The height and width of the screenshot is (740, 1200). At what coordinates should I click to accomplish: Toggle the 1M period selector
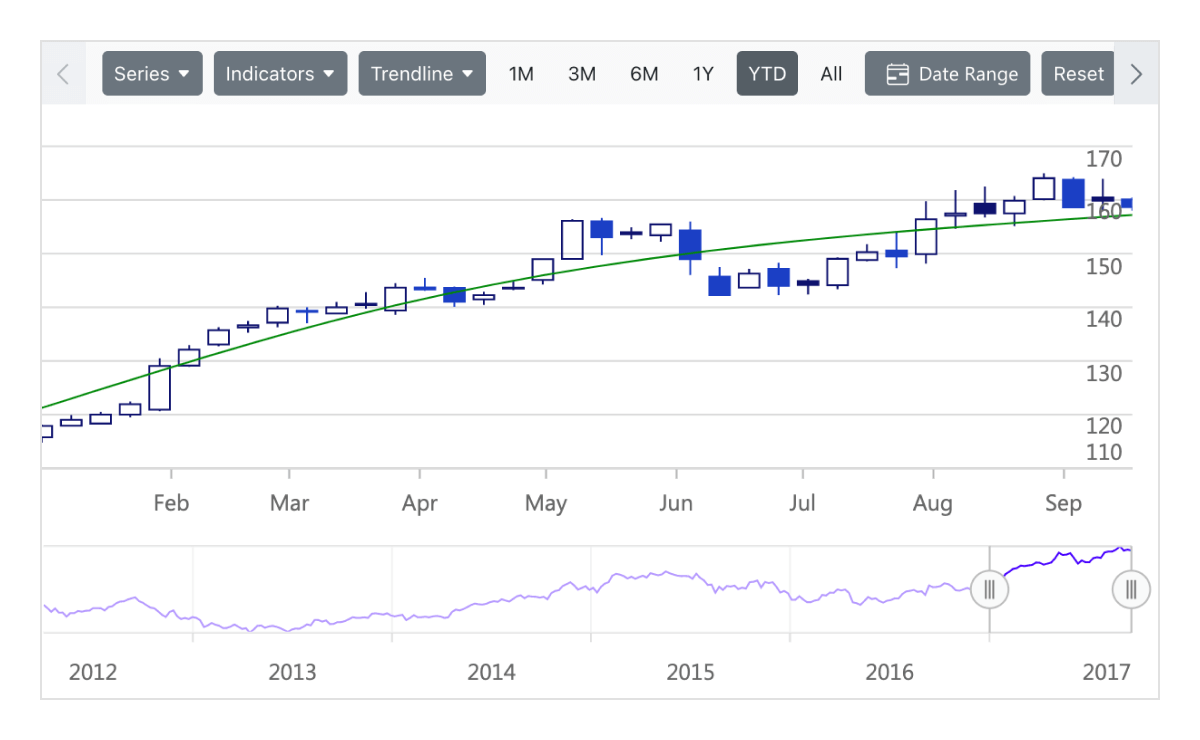tap(521, 73)
